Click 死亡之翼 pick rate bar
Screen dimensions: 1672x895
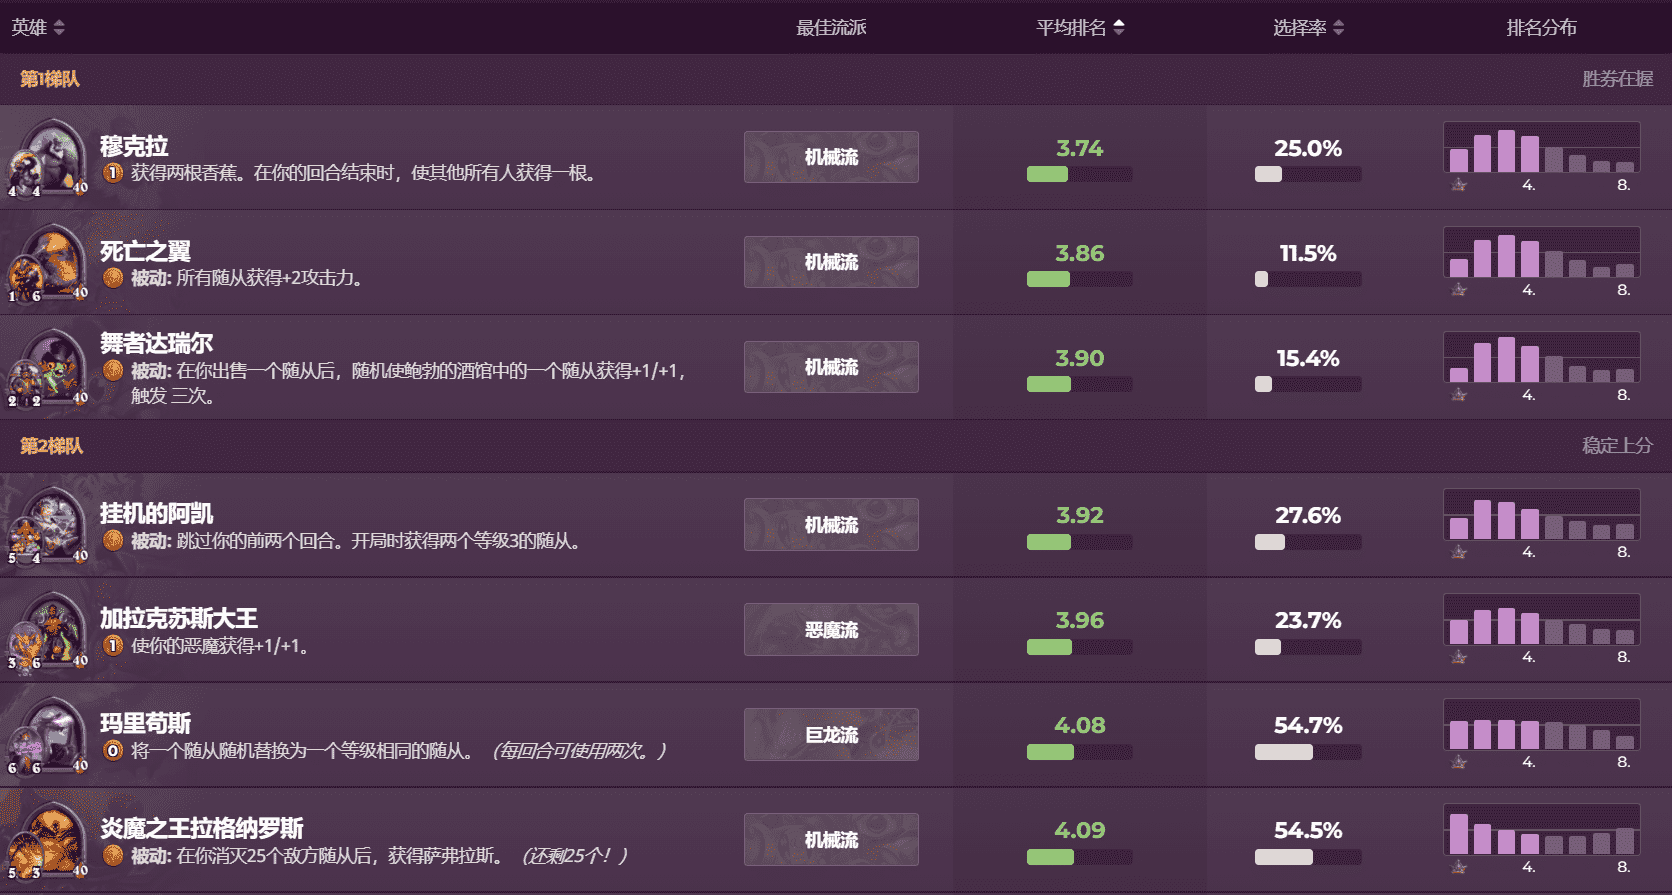click(1307, 279)
